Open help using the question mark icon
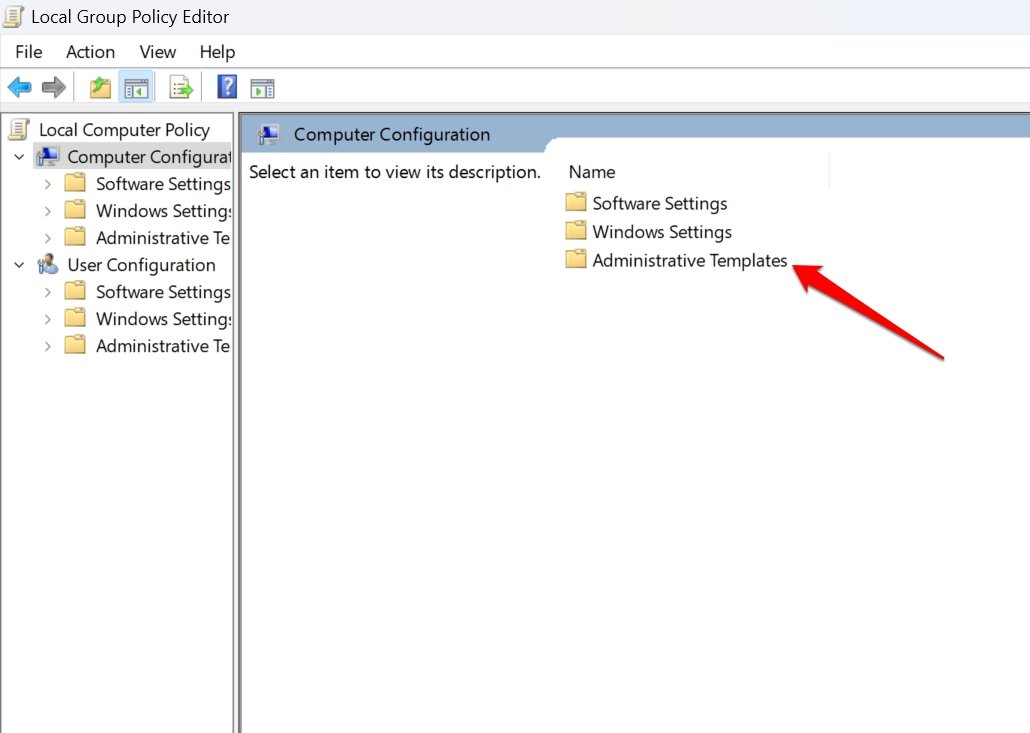The image size is (1030, 733). point(226,86)
